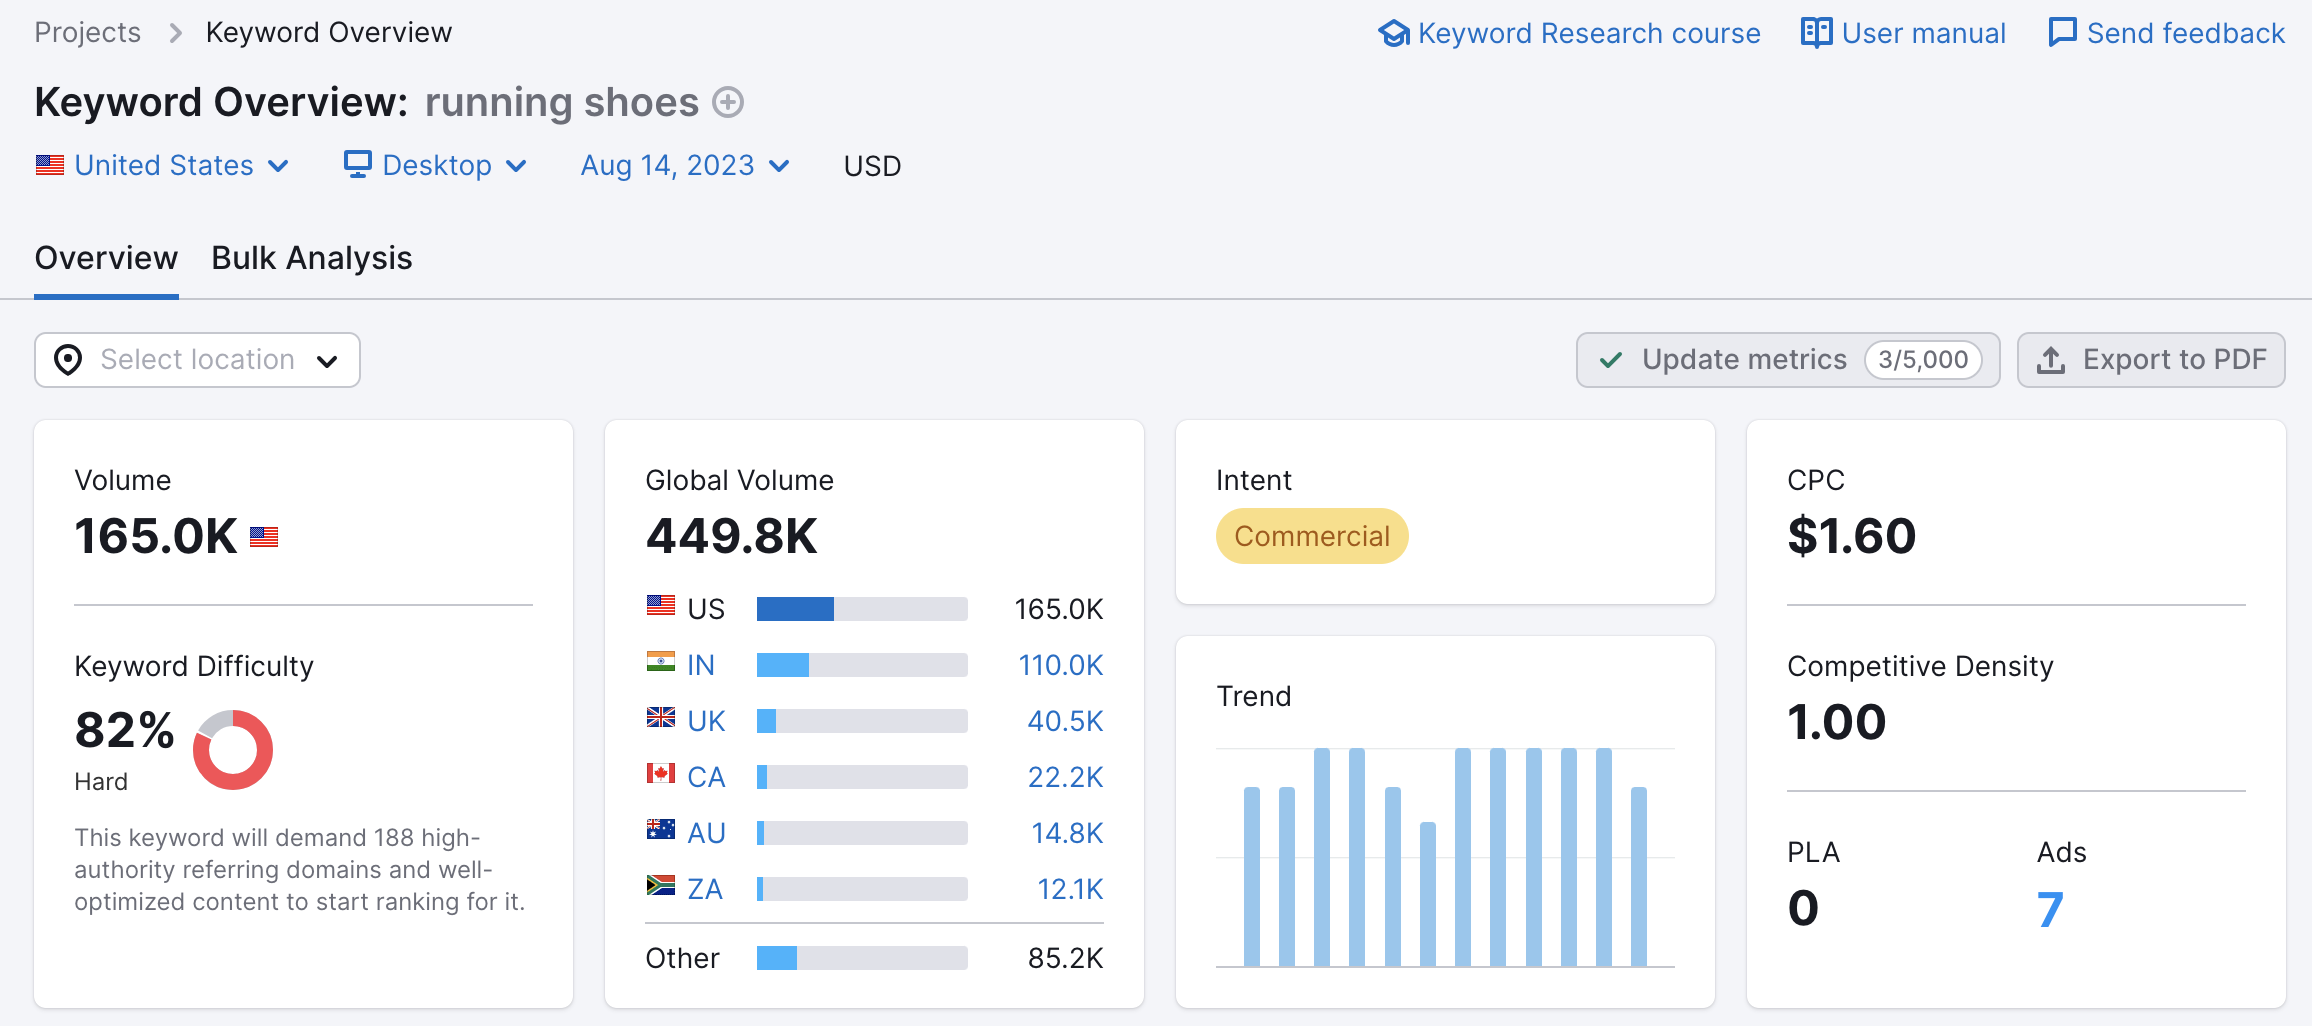Go to Projects breadcrumb link
Image resolution: width=2312 pixels, height=1026 pixels.
click(x=88, y=33)
